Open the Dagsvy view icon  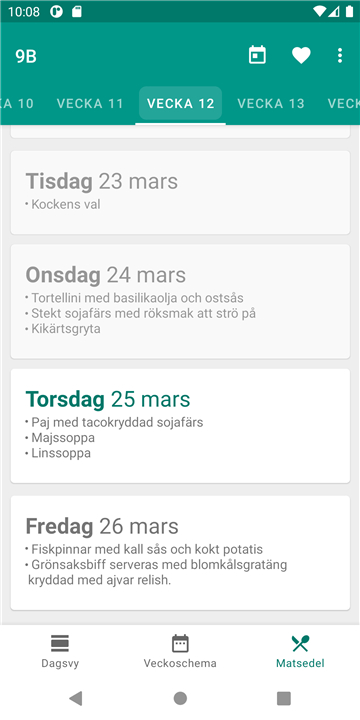tap(60, 643)
